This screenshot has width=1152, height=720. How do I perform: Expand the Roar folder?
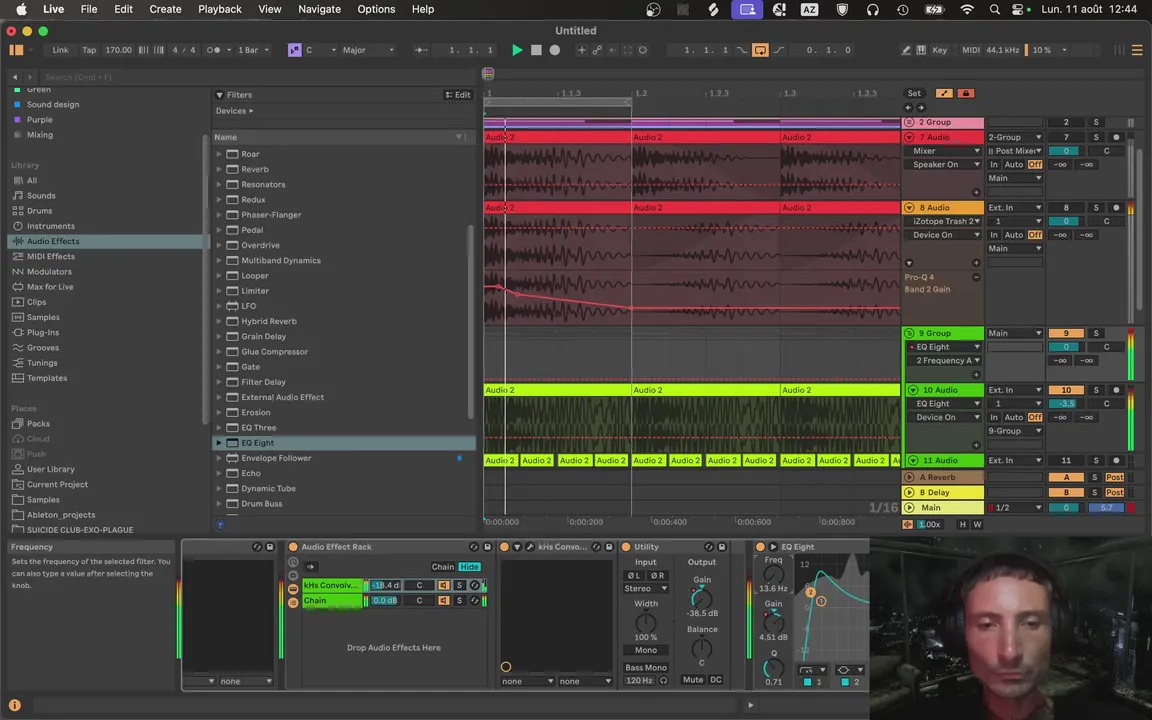coord(219,154)
